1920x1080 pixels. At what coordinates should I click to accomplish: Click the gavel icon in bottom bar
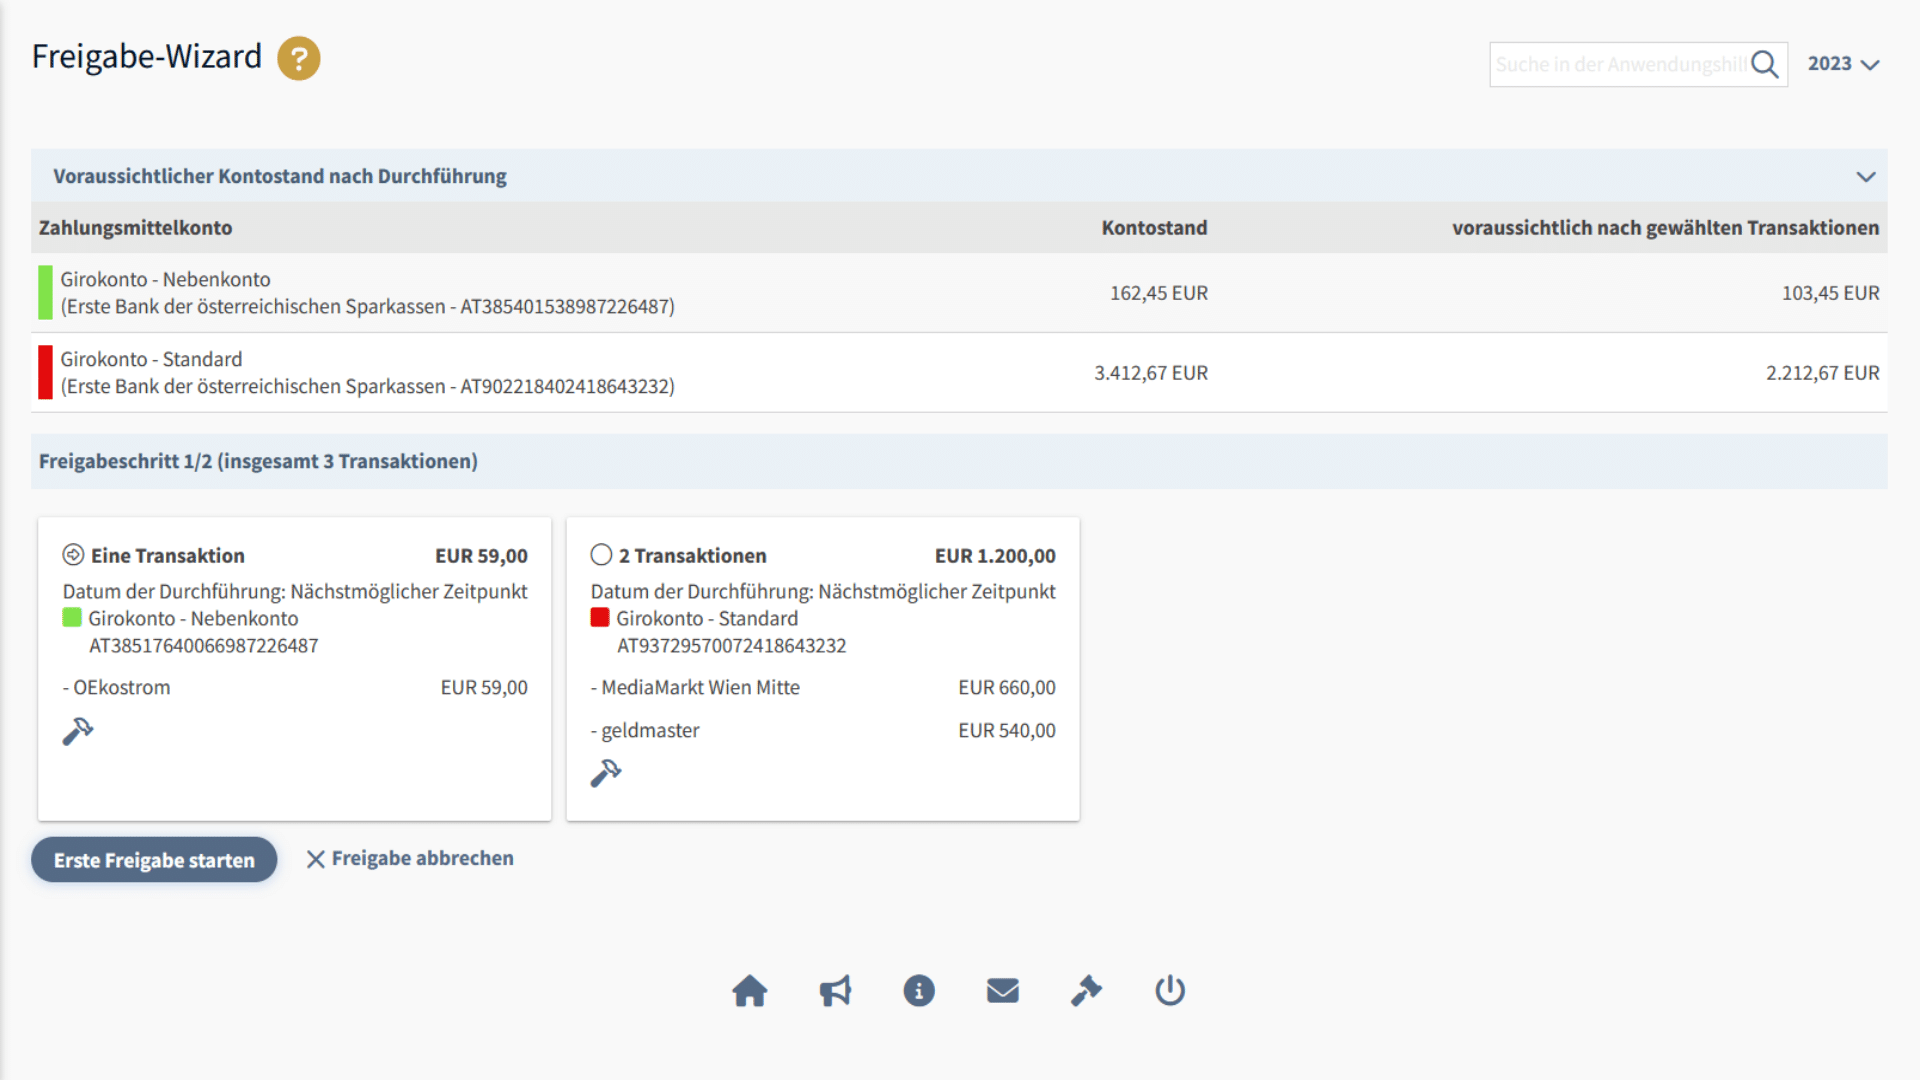(x=1086, y=991)
